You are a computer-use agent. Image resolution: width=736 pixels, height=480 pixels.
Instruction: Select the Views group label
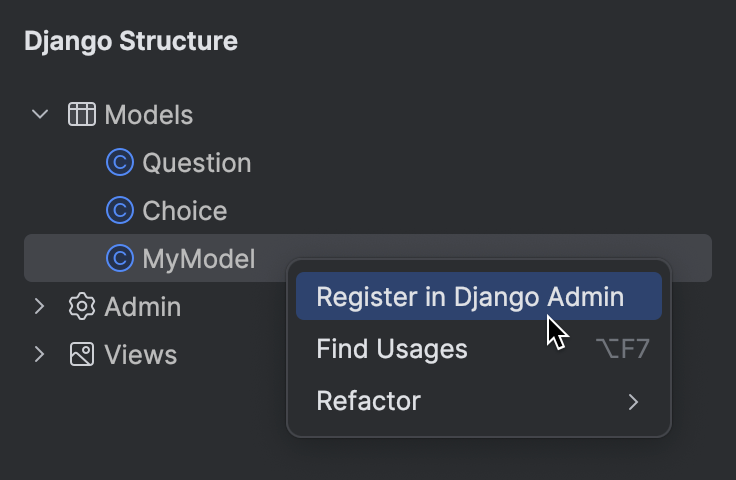[x=140, y=354]
